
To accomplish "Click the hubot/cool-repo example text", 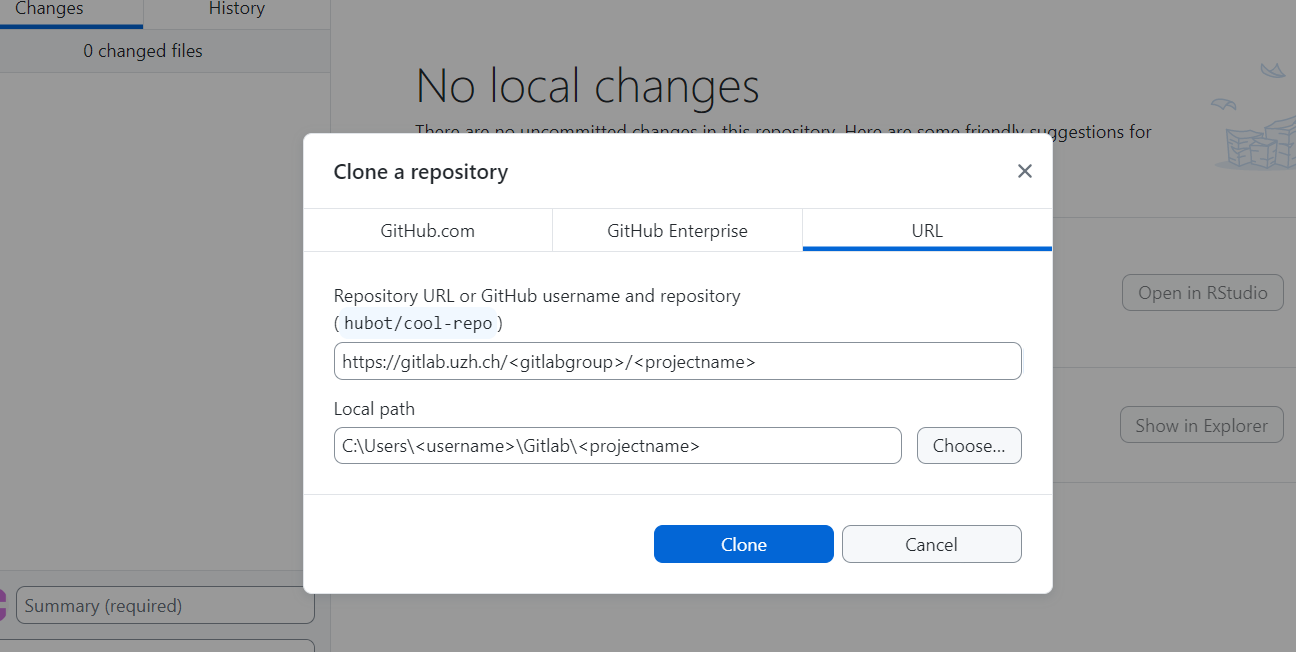I will [418, 323].
